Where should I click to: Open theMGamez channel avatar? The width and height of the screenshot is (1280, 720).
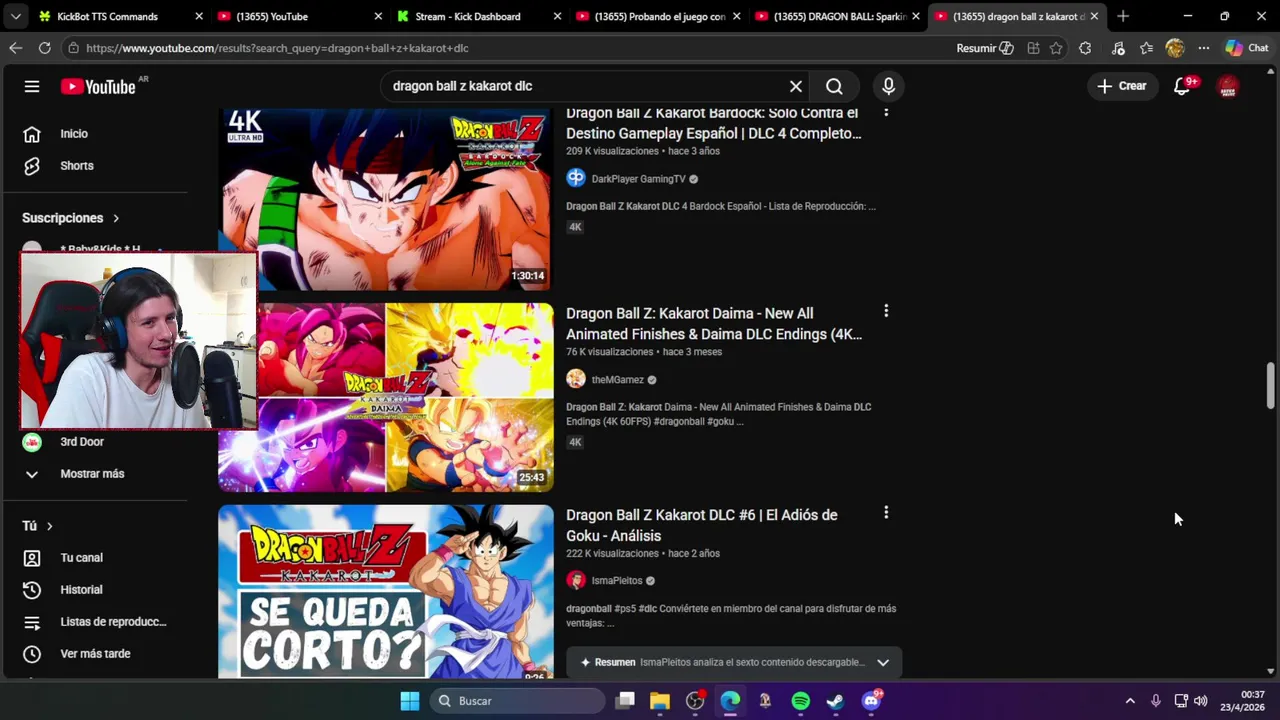tap(576, 380)
